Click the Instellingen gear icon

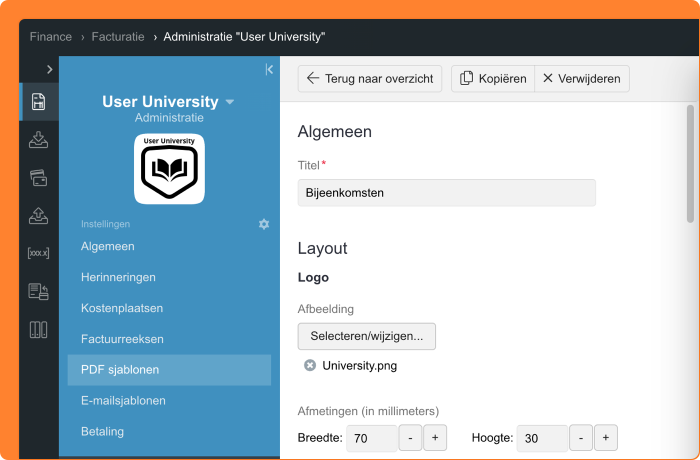pyautogui.click(x=264, y=224)
